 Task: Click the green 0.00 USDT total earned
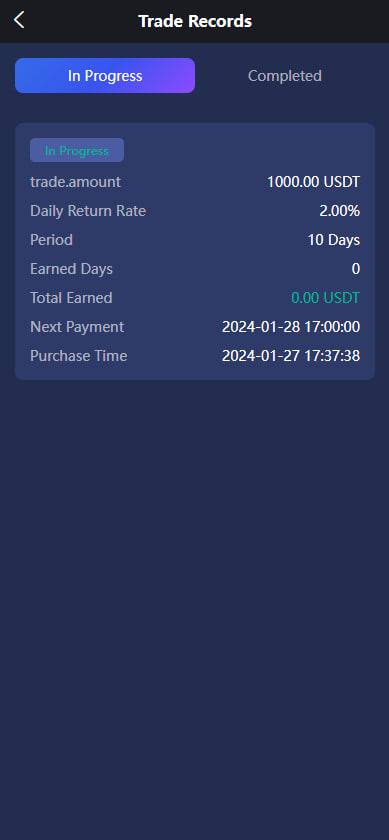pos(326,298)
